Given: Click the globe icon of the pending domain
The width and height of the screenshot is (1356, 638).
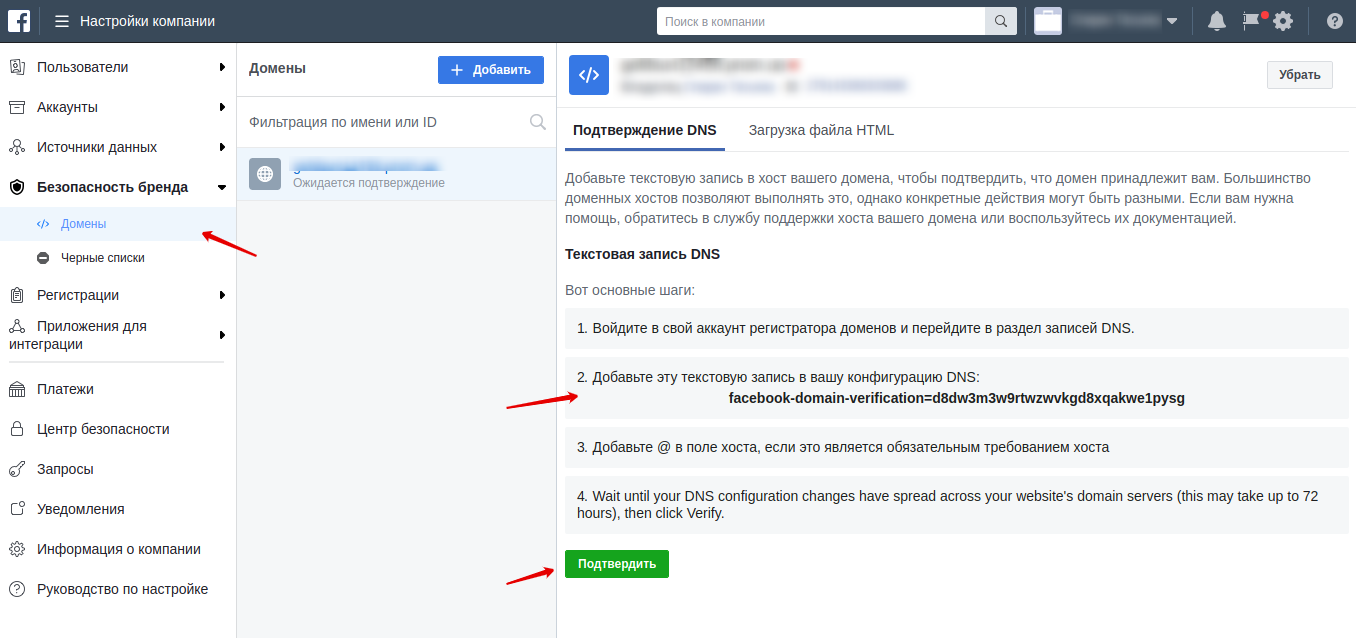Looking at the screenshot, I should click(x=265, y=173).
